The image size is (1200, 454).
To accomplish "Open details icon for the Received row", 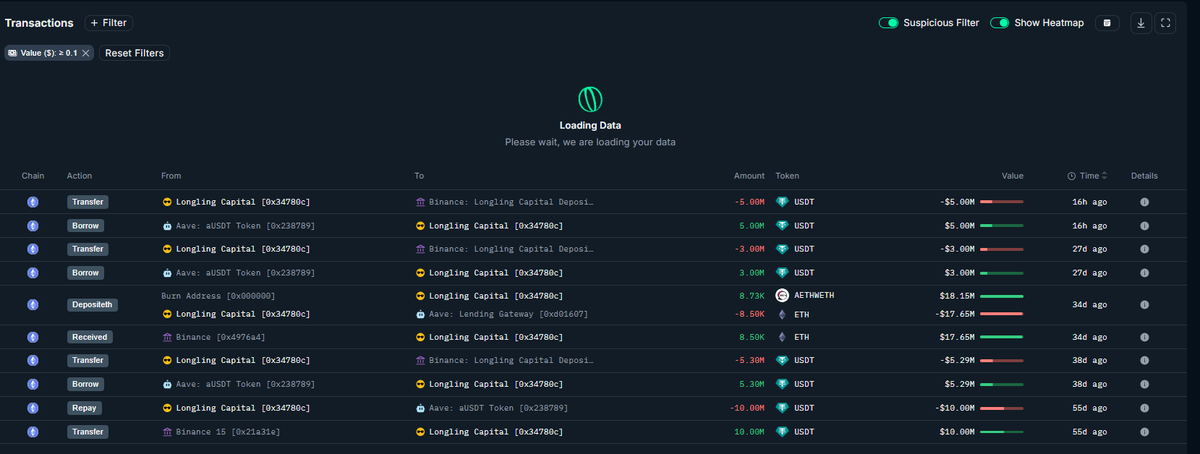I will [x=1144, y=337].
